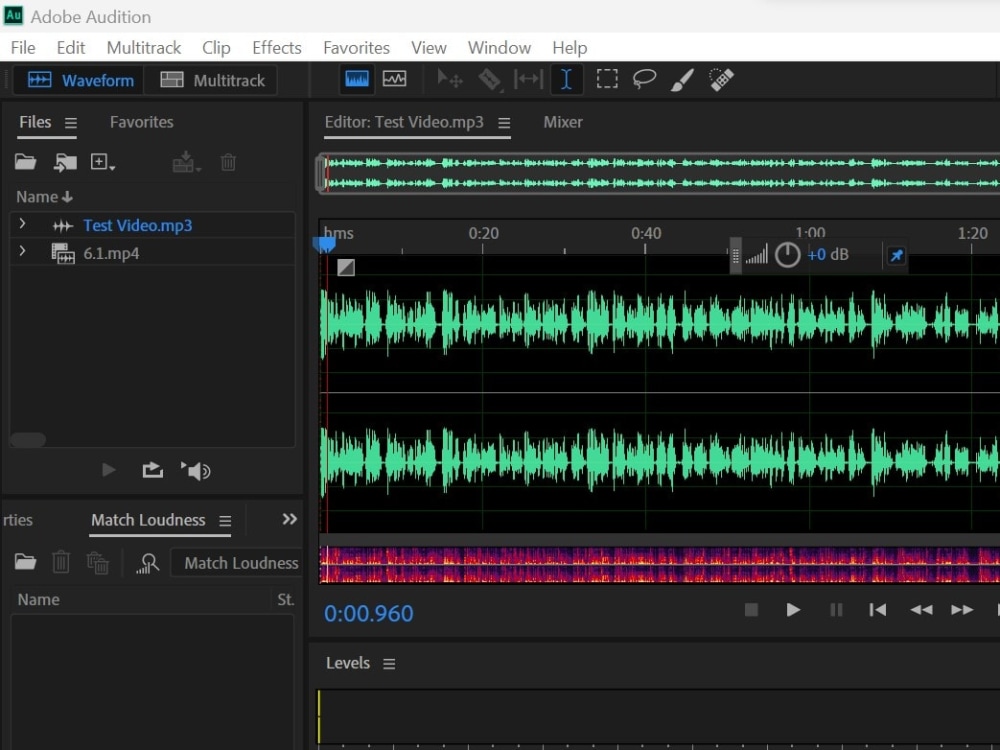
Task: Open Insert into Multitrack dropdown
Action: tap(186, 163)
